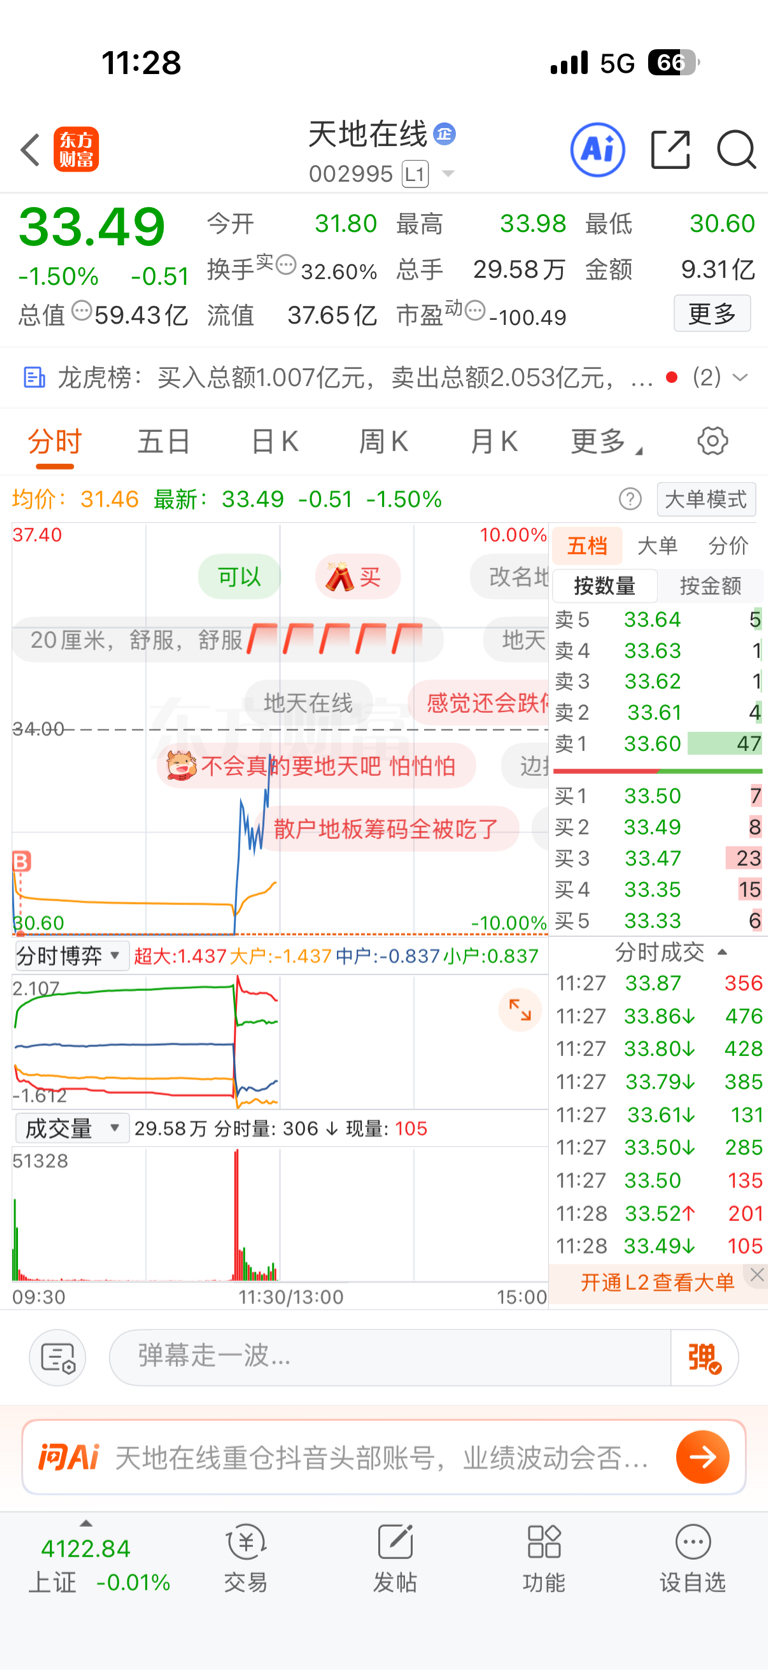Send danmaku with the 弹 icon
Screen dimensions: 768x1670
(705, 1358)
